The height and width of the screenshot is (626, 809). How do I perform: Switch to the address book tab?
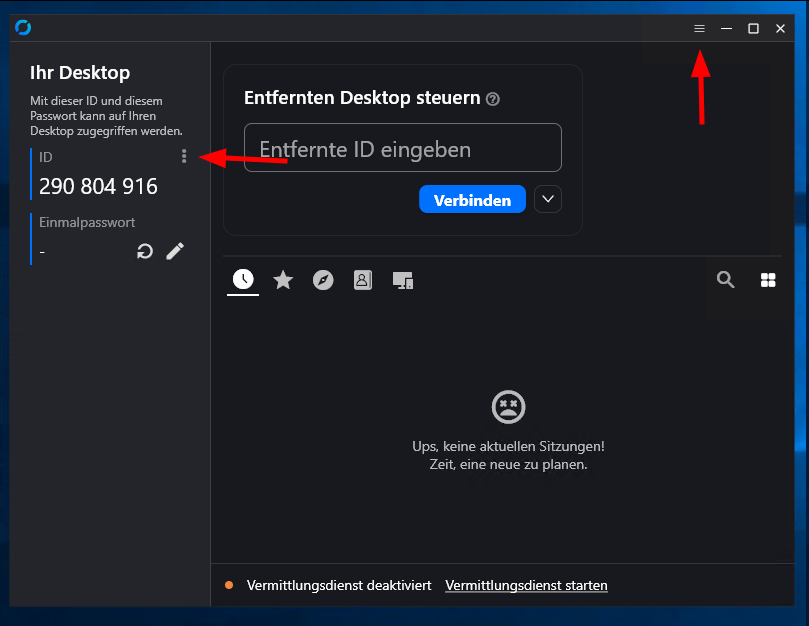click(363, 280)
